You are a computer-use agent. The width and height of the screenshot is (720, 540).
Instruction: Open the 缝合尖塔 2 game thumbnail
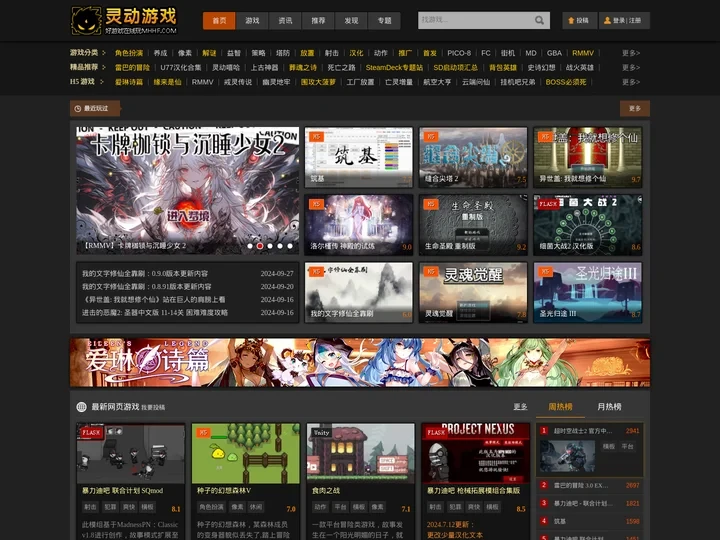click(x=473, y=158)
